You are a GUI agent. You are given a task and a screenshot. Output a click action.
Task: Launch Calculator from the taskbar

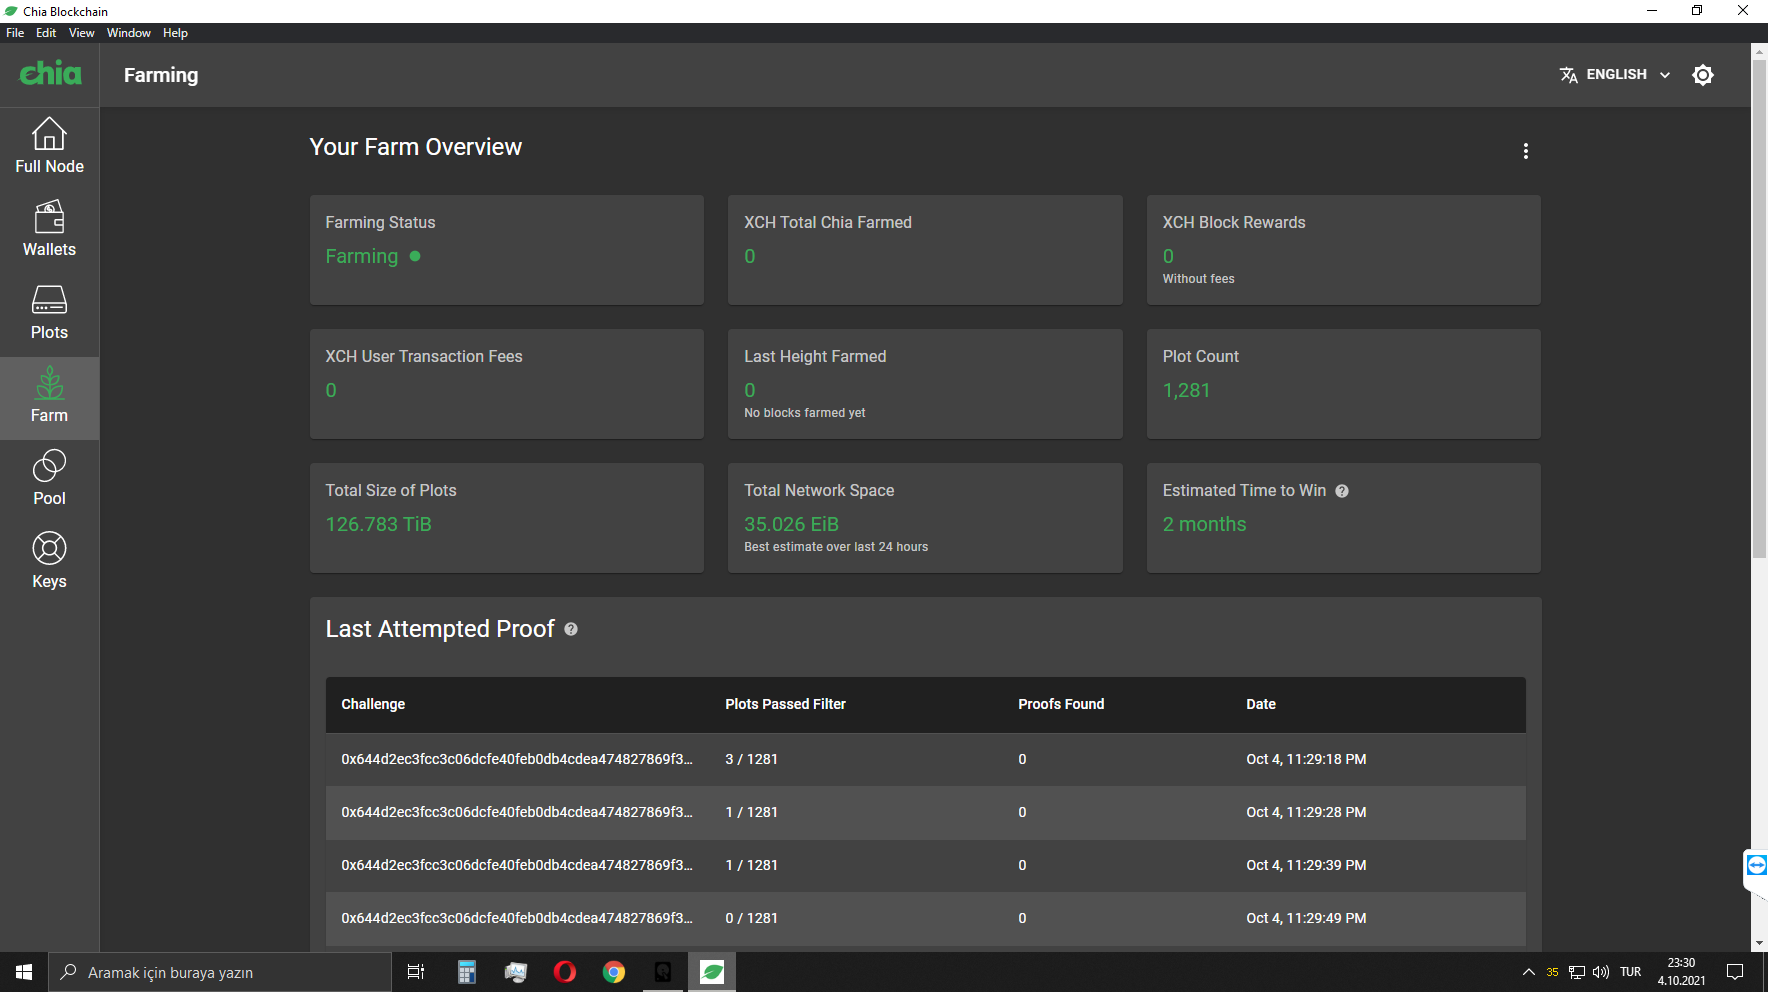click(x=466, y=972)
